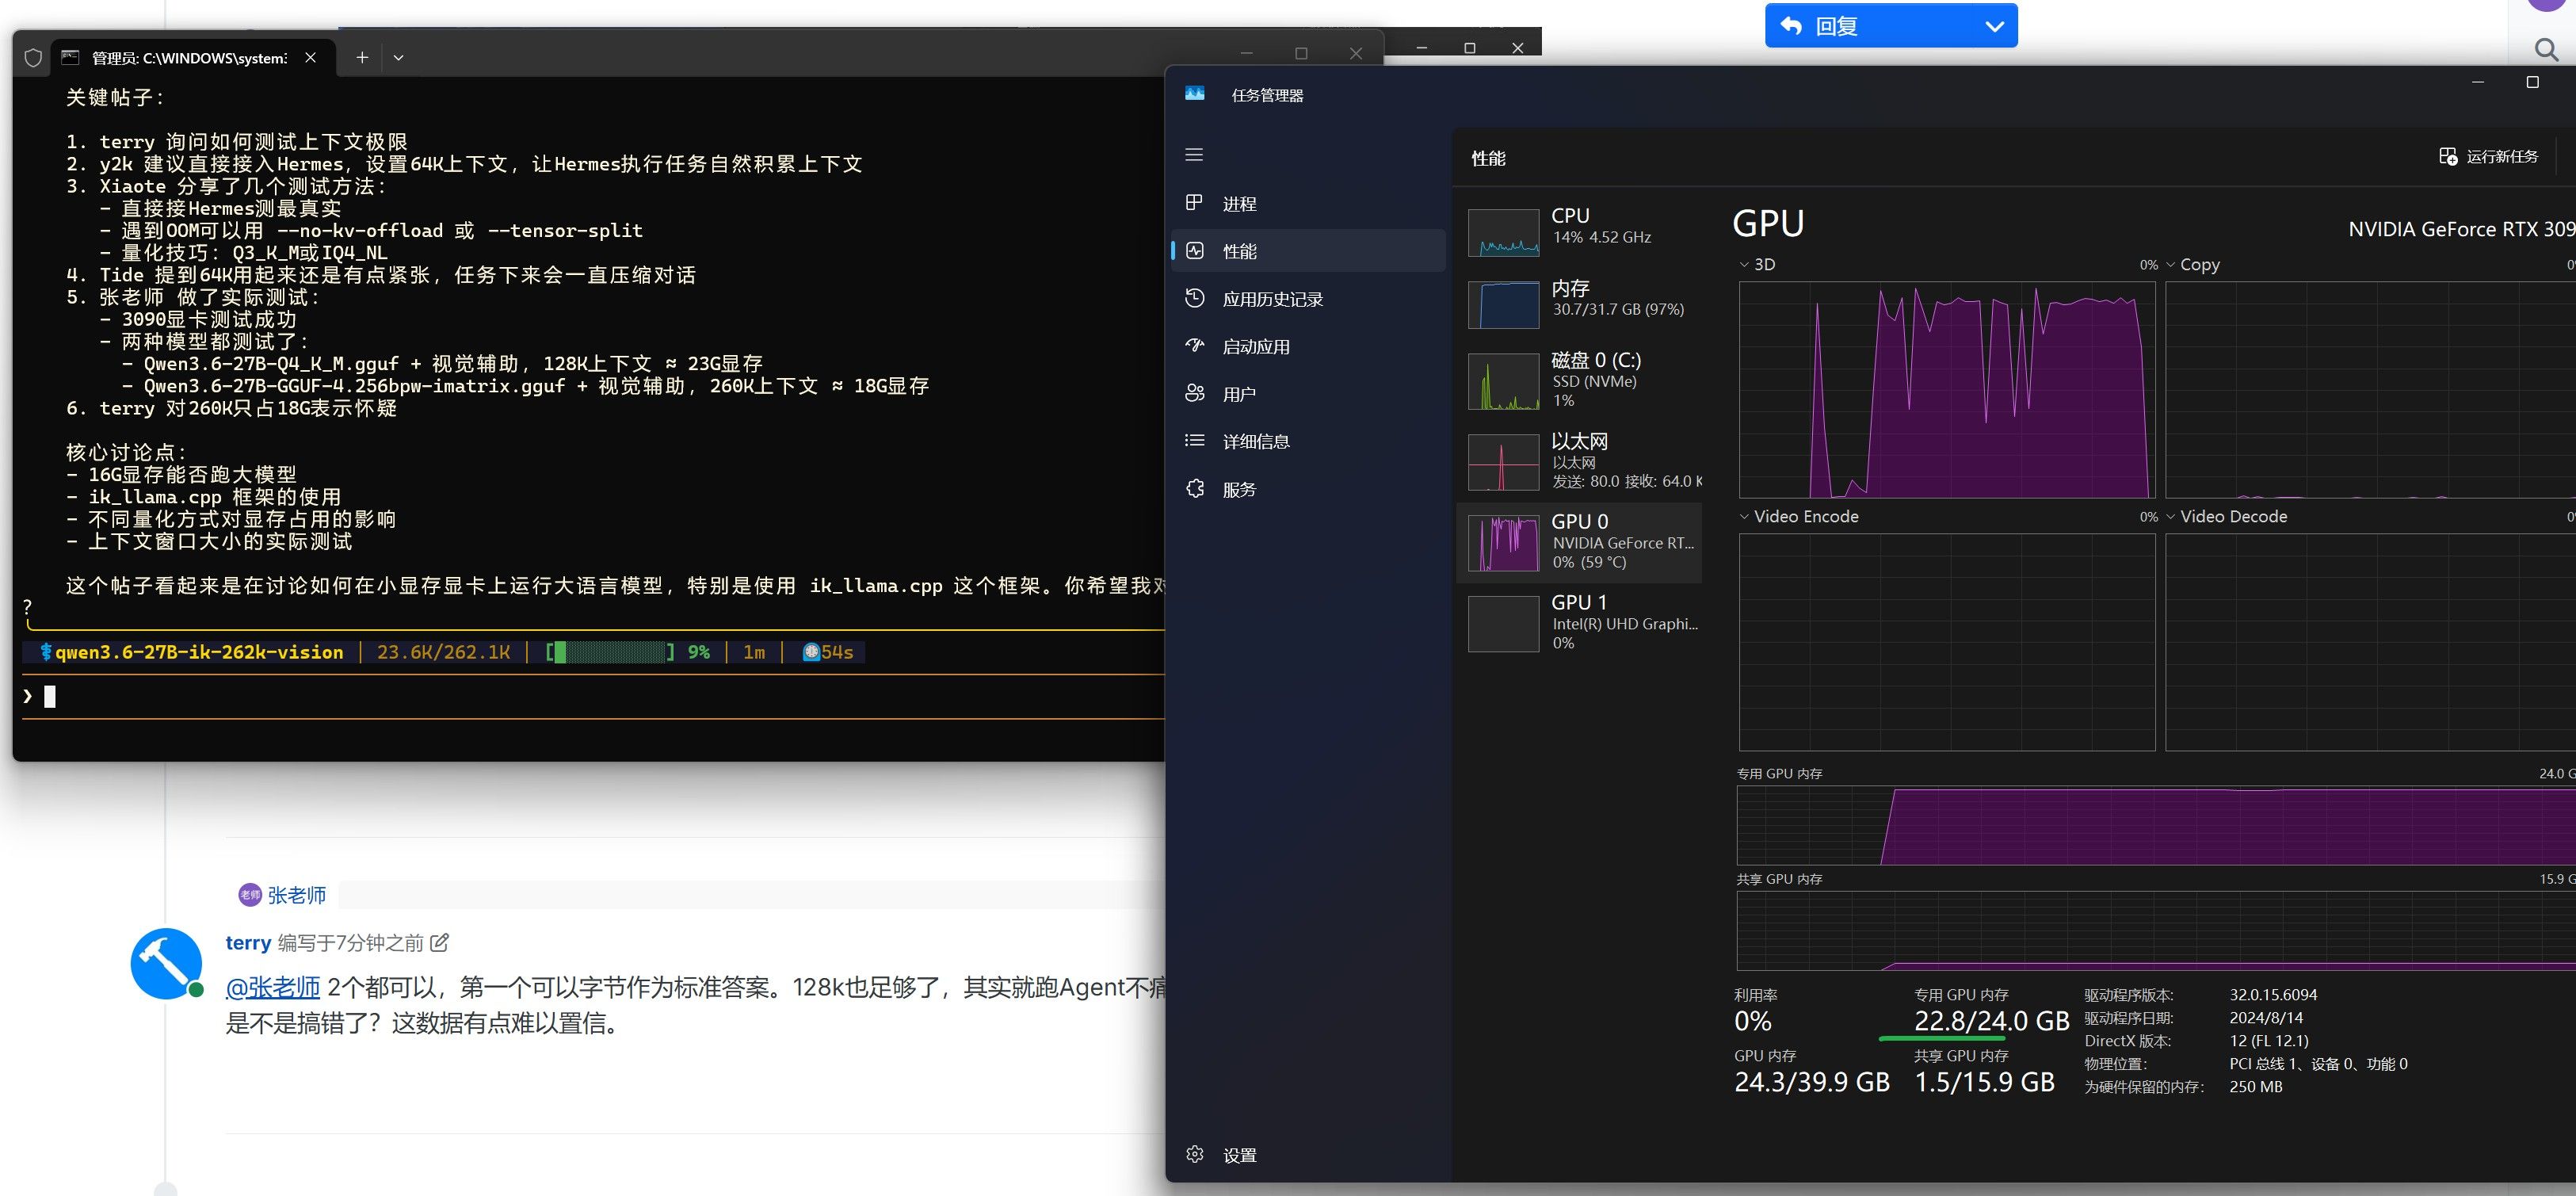
Task: Select GPU 0 NVIDIA GeForce entry
Action: point(1580,542)
